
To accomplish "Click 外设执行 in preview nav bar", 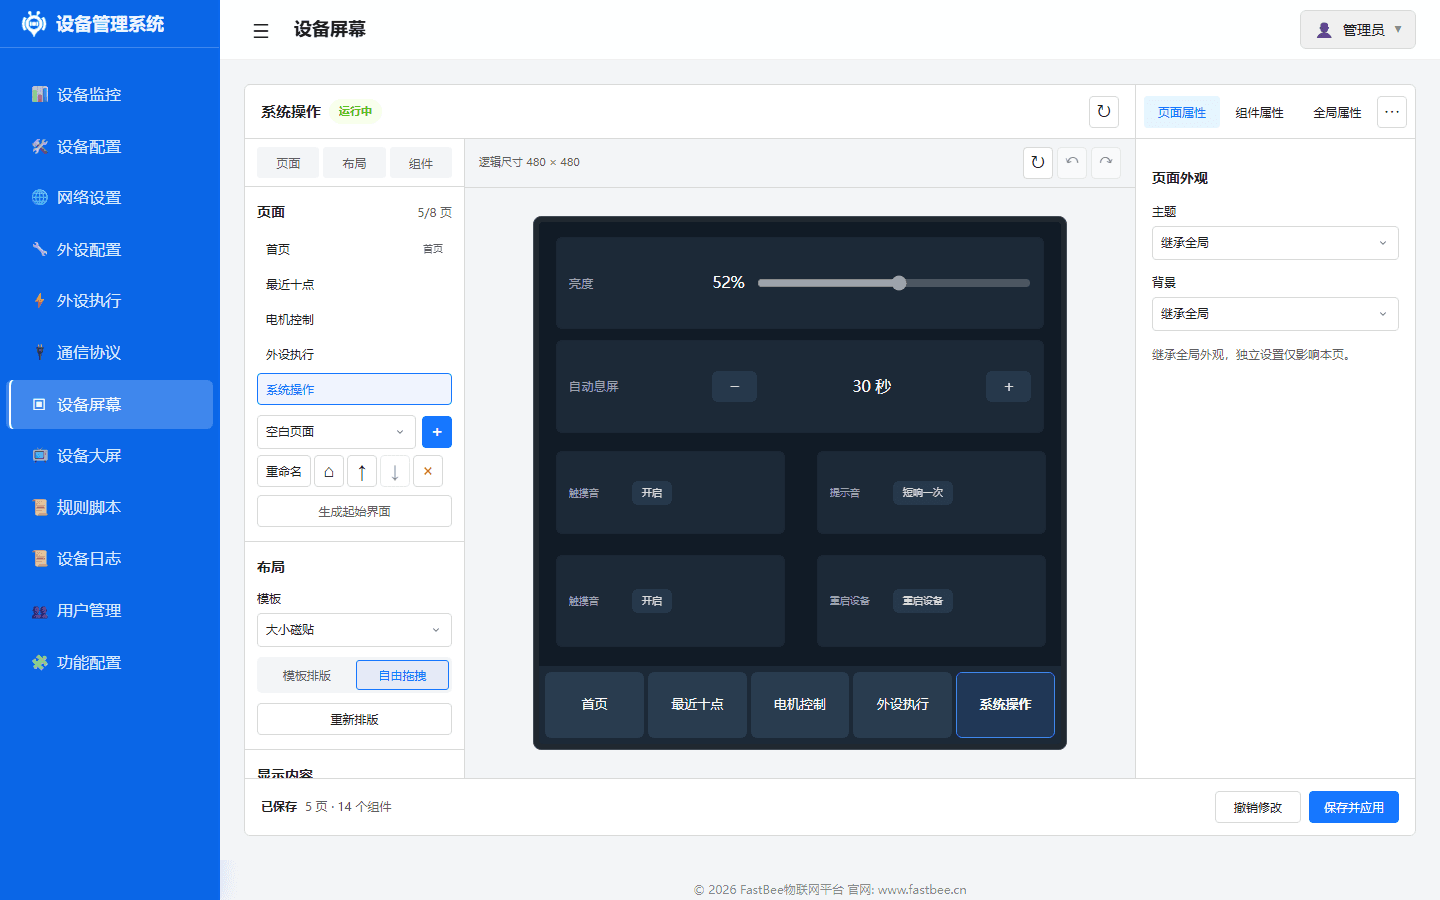I will (x=902, y=705).
